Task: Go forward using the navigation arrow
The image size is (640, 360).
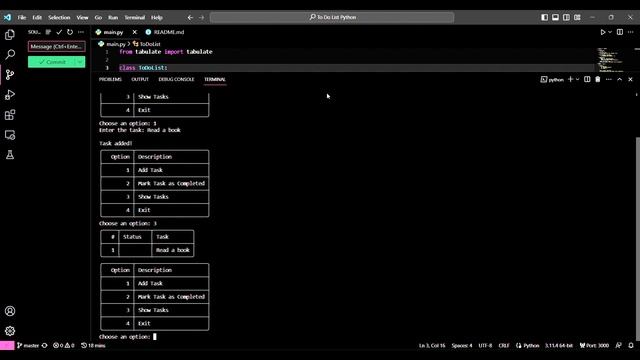Action: tap(202, 18)
